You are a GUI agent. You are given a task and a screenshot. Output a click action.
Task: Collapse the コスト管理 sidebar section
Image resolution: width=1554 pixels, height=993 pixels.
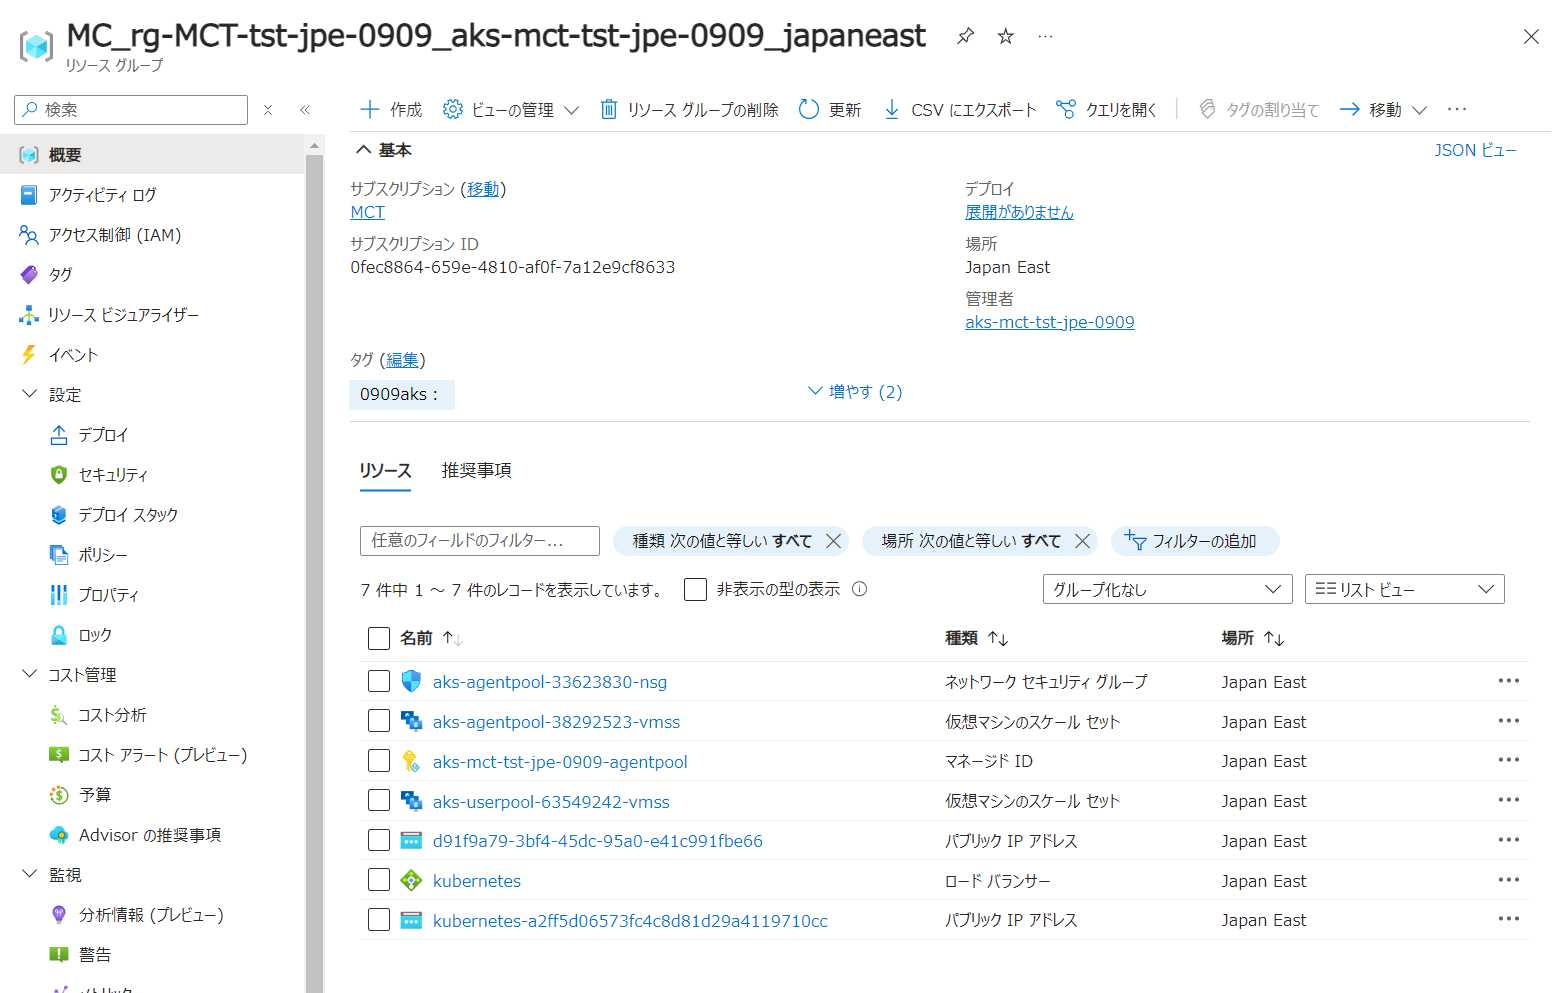[x=29, y=674]
